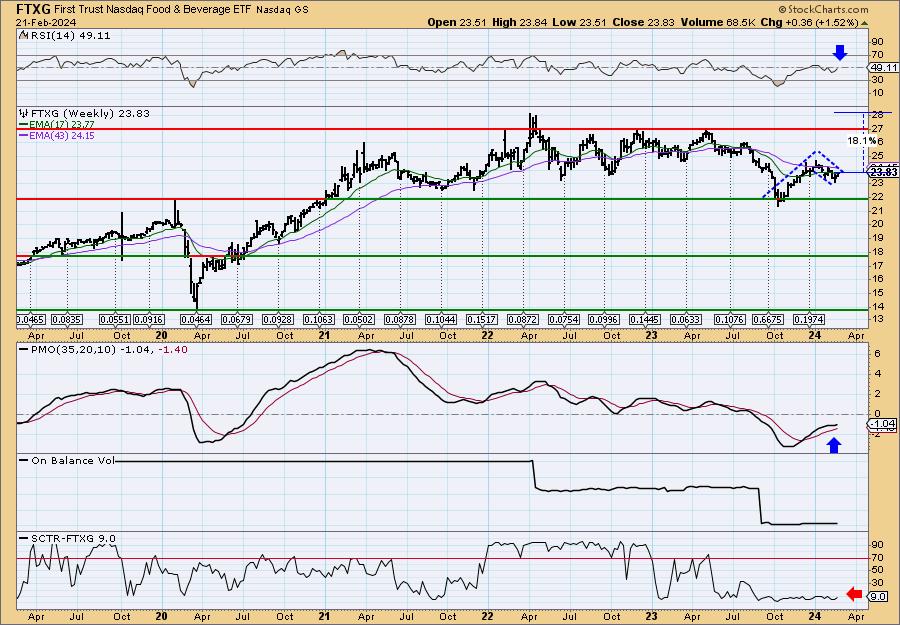Click the SCTR-FTXG 9.0 legend label

coord(72,538)
